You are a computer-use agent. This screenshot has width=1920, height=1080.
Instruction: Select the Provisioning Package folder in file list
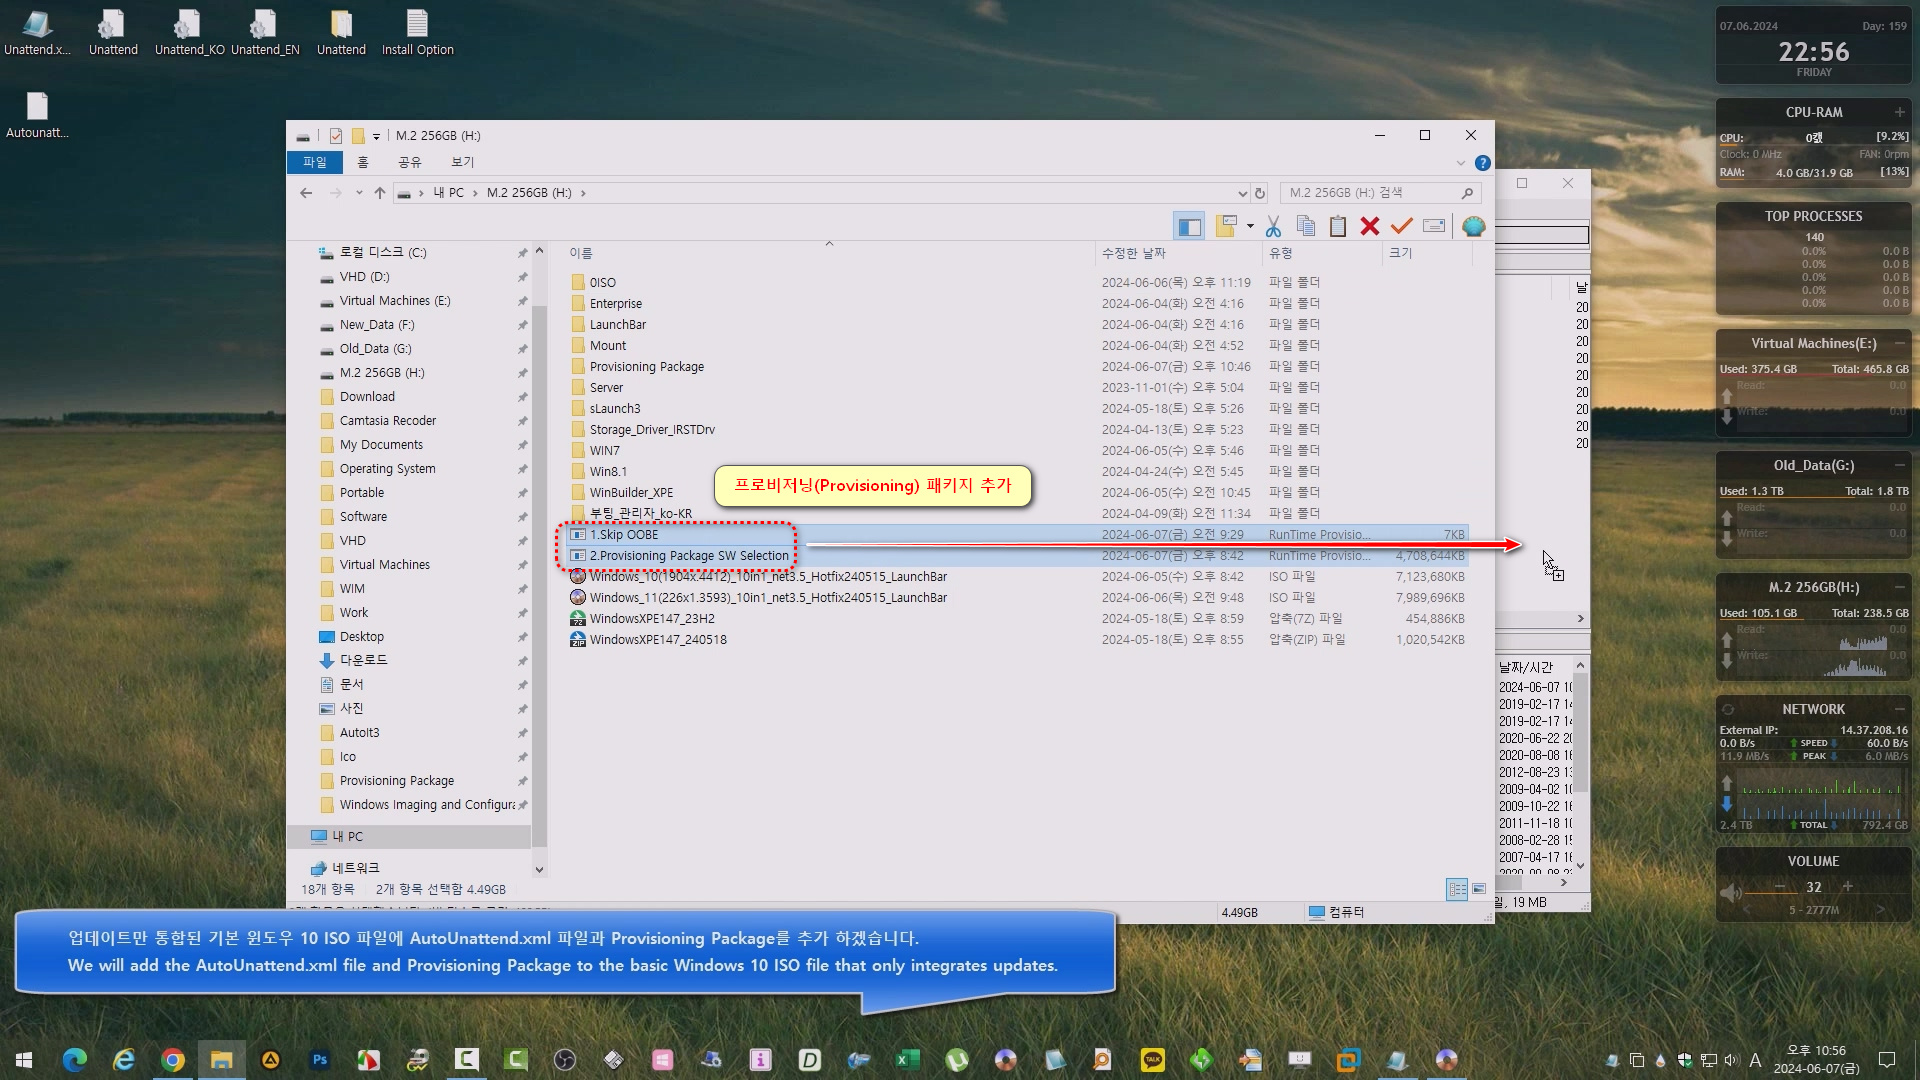[x=647, y=367]
